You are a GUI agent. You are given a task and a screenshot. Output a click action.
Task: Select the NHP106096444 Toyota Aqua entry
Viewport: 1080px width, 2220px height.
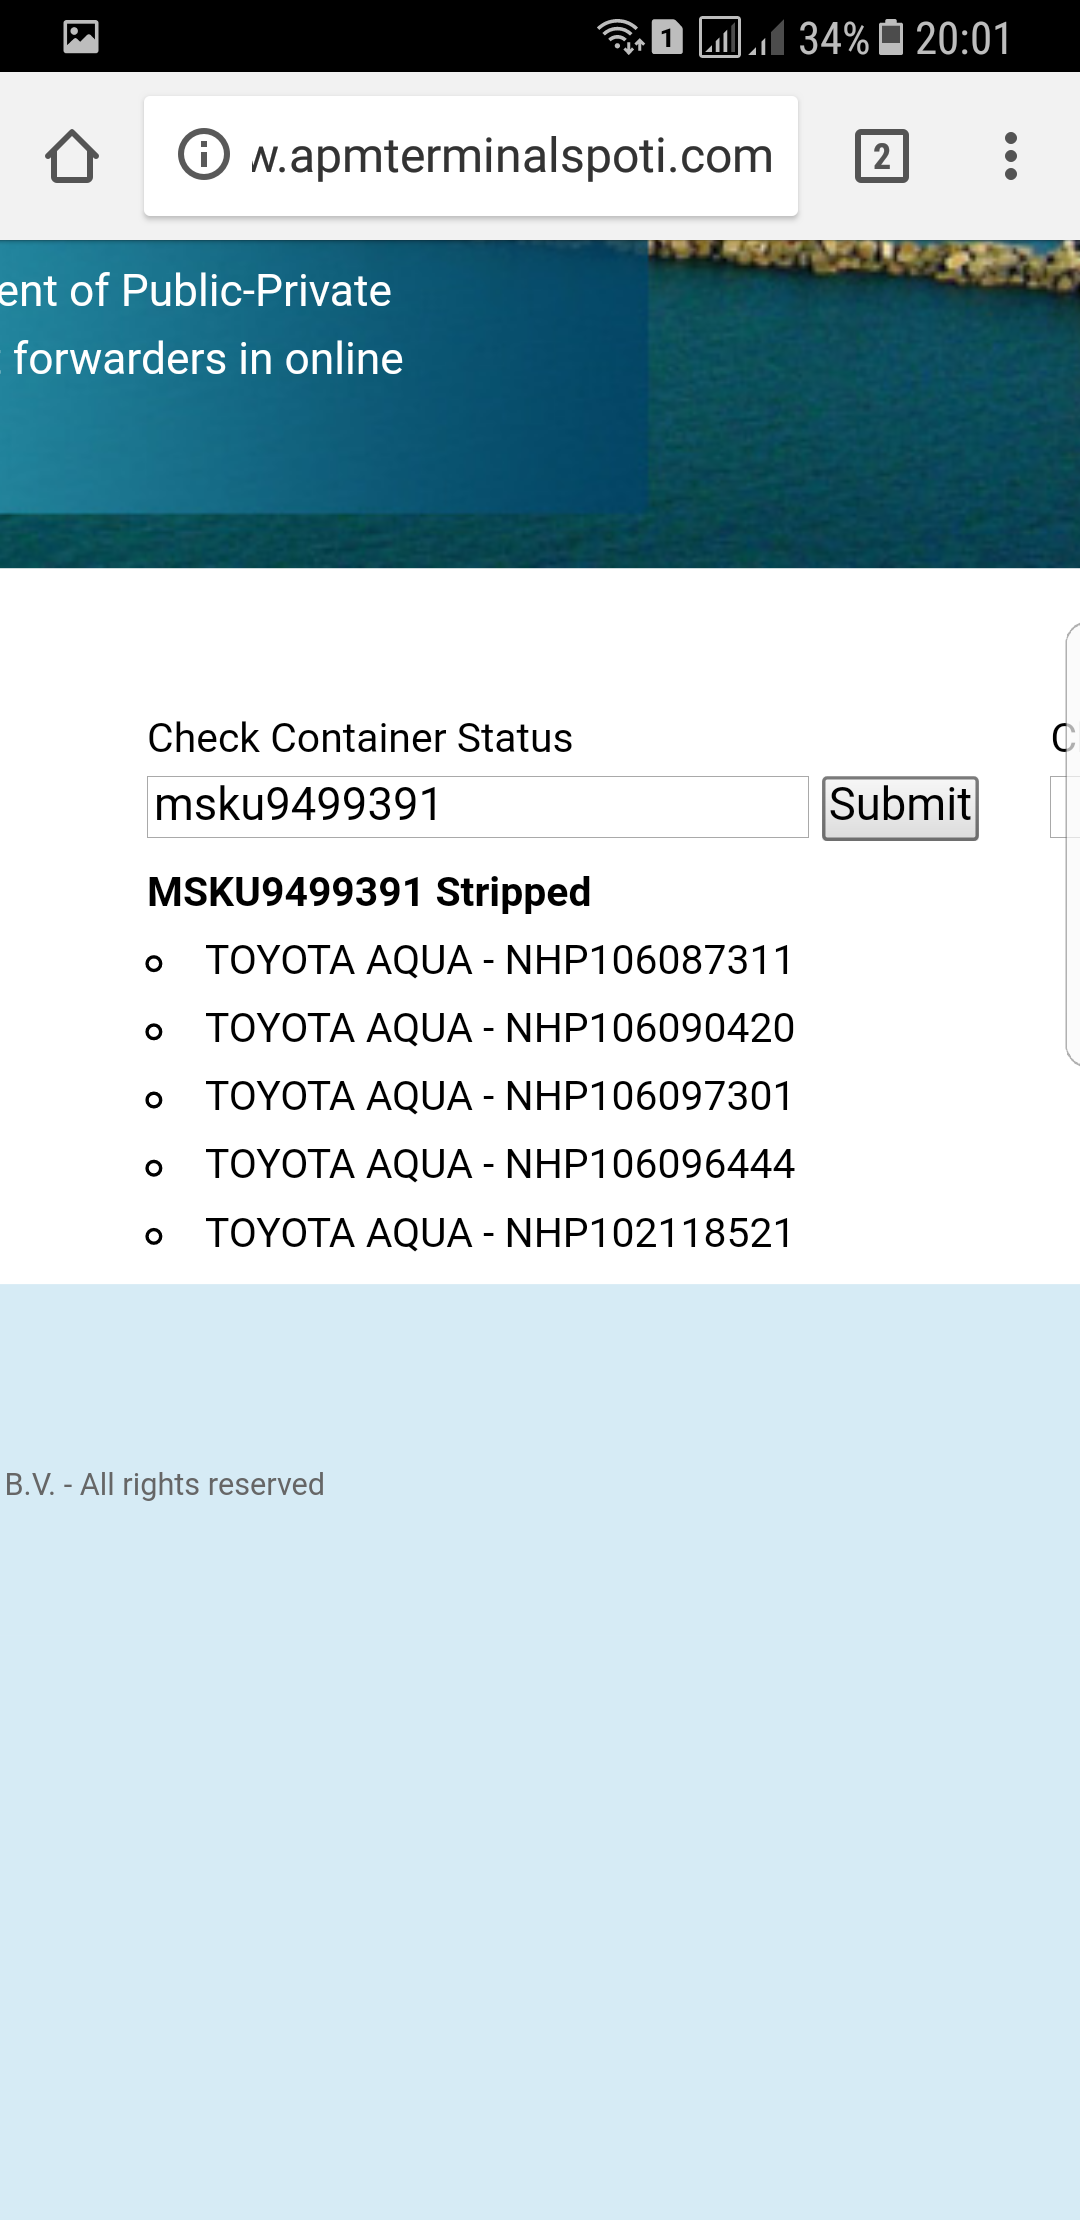[x=499, y=1164]
